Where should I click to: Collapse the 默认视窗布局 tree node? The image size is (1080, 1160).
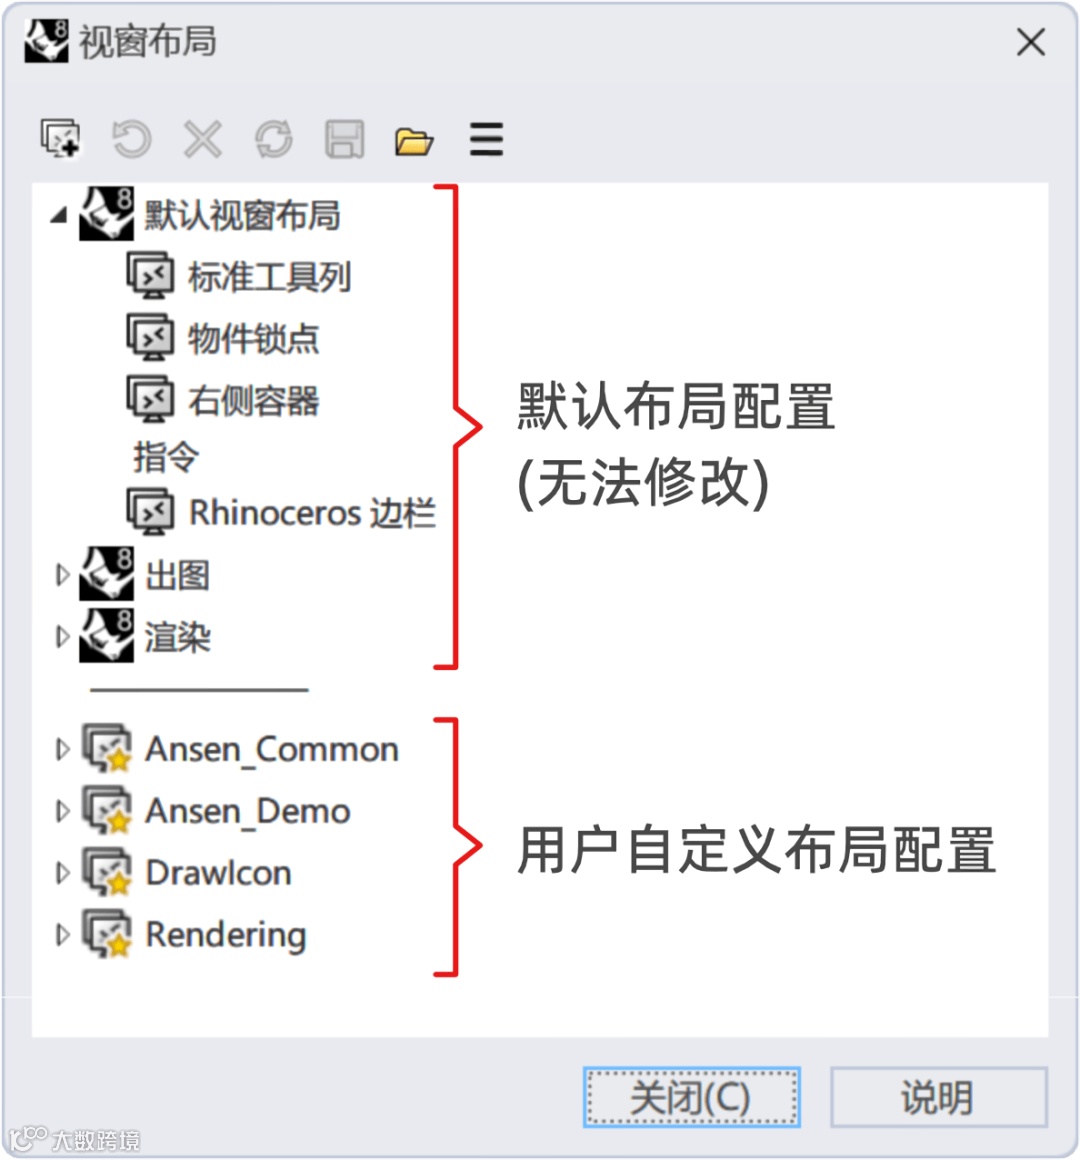59,215
